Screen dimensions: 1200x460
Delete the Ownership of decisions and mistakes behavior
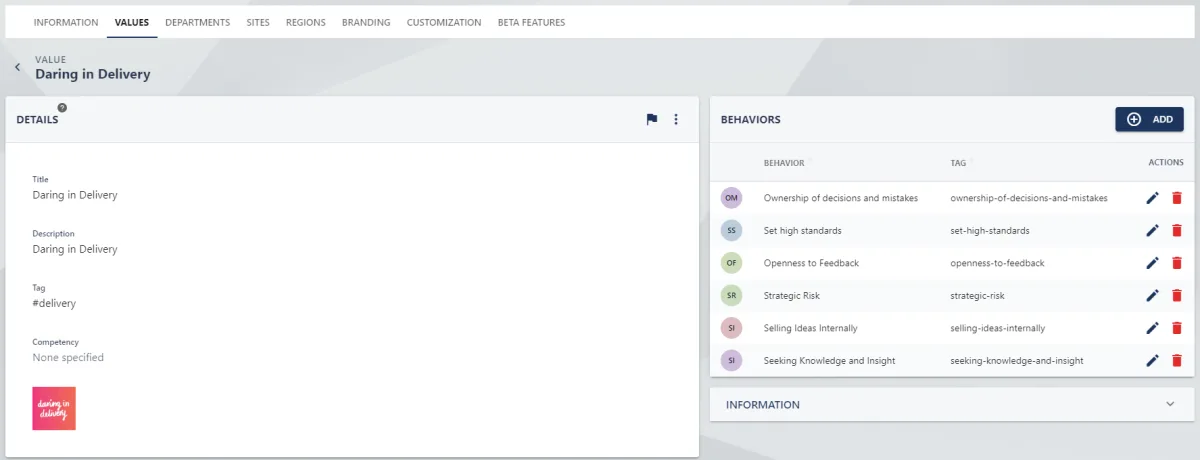coord(1176,198)
